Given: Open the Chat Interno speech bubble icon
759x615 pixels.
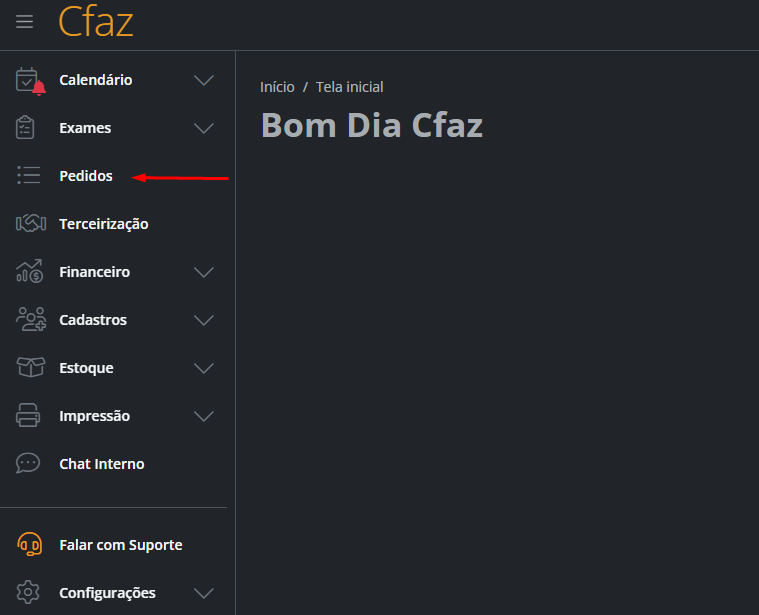Looking at the screenshot, I should 28,463.
